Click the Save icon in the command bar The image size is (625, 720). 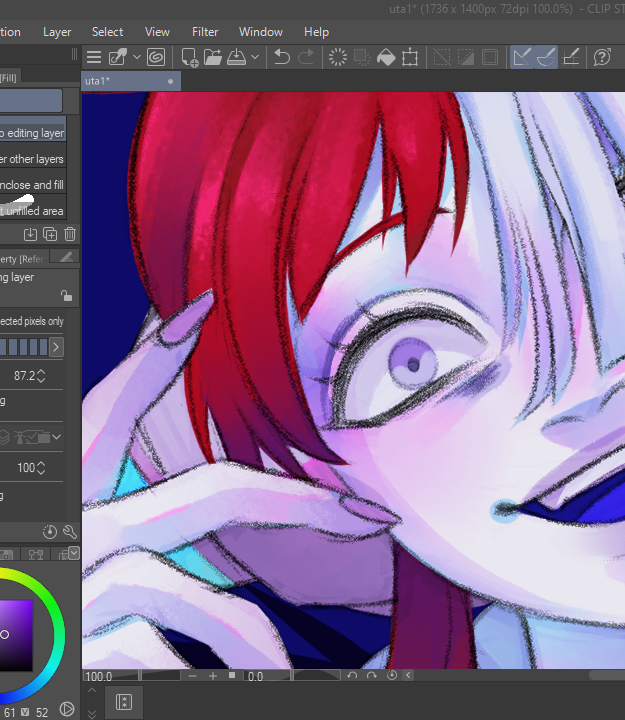(x=236, y=57)
